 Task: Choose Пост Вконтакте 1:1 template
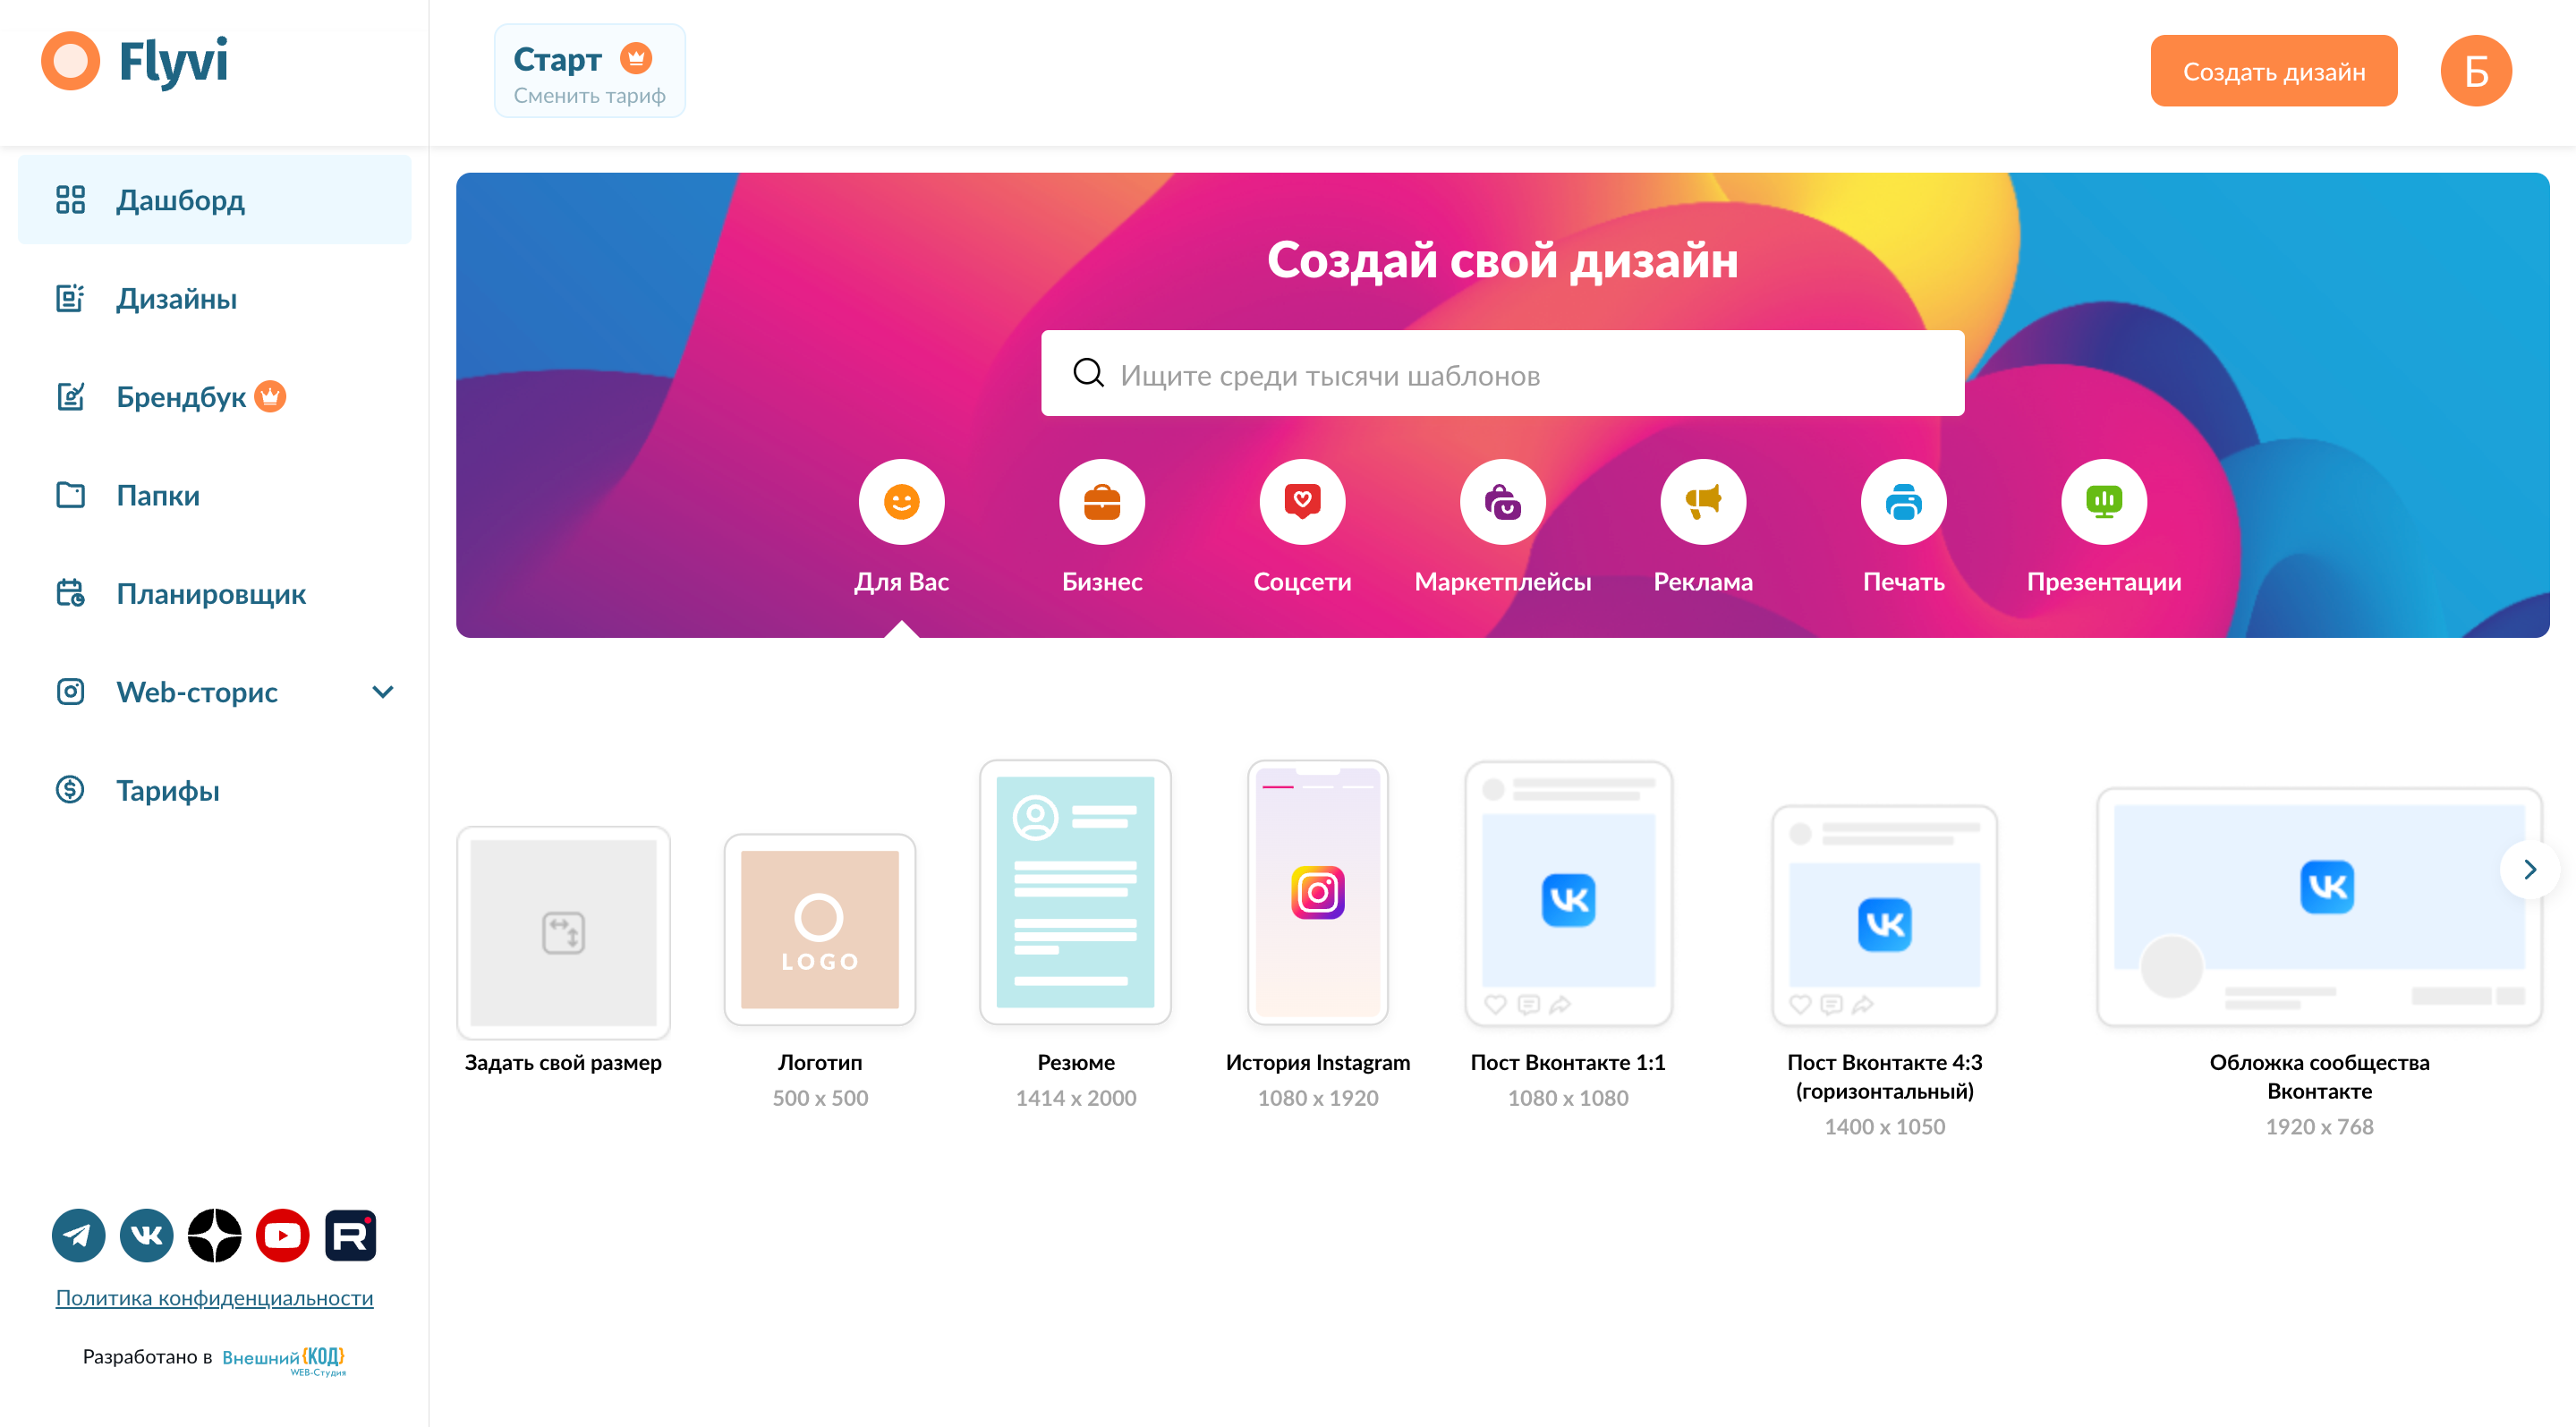[1568, 893]
